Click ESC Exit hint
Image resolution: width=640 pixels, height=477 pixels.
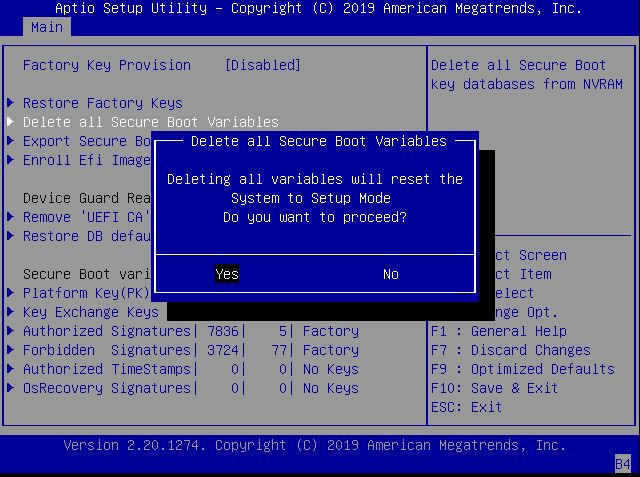(x=467, y=407)
